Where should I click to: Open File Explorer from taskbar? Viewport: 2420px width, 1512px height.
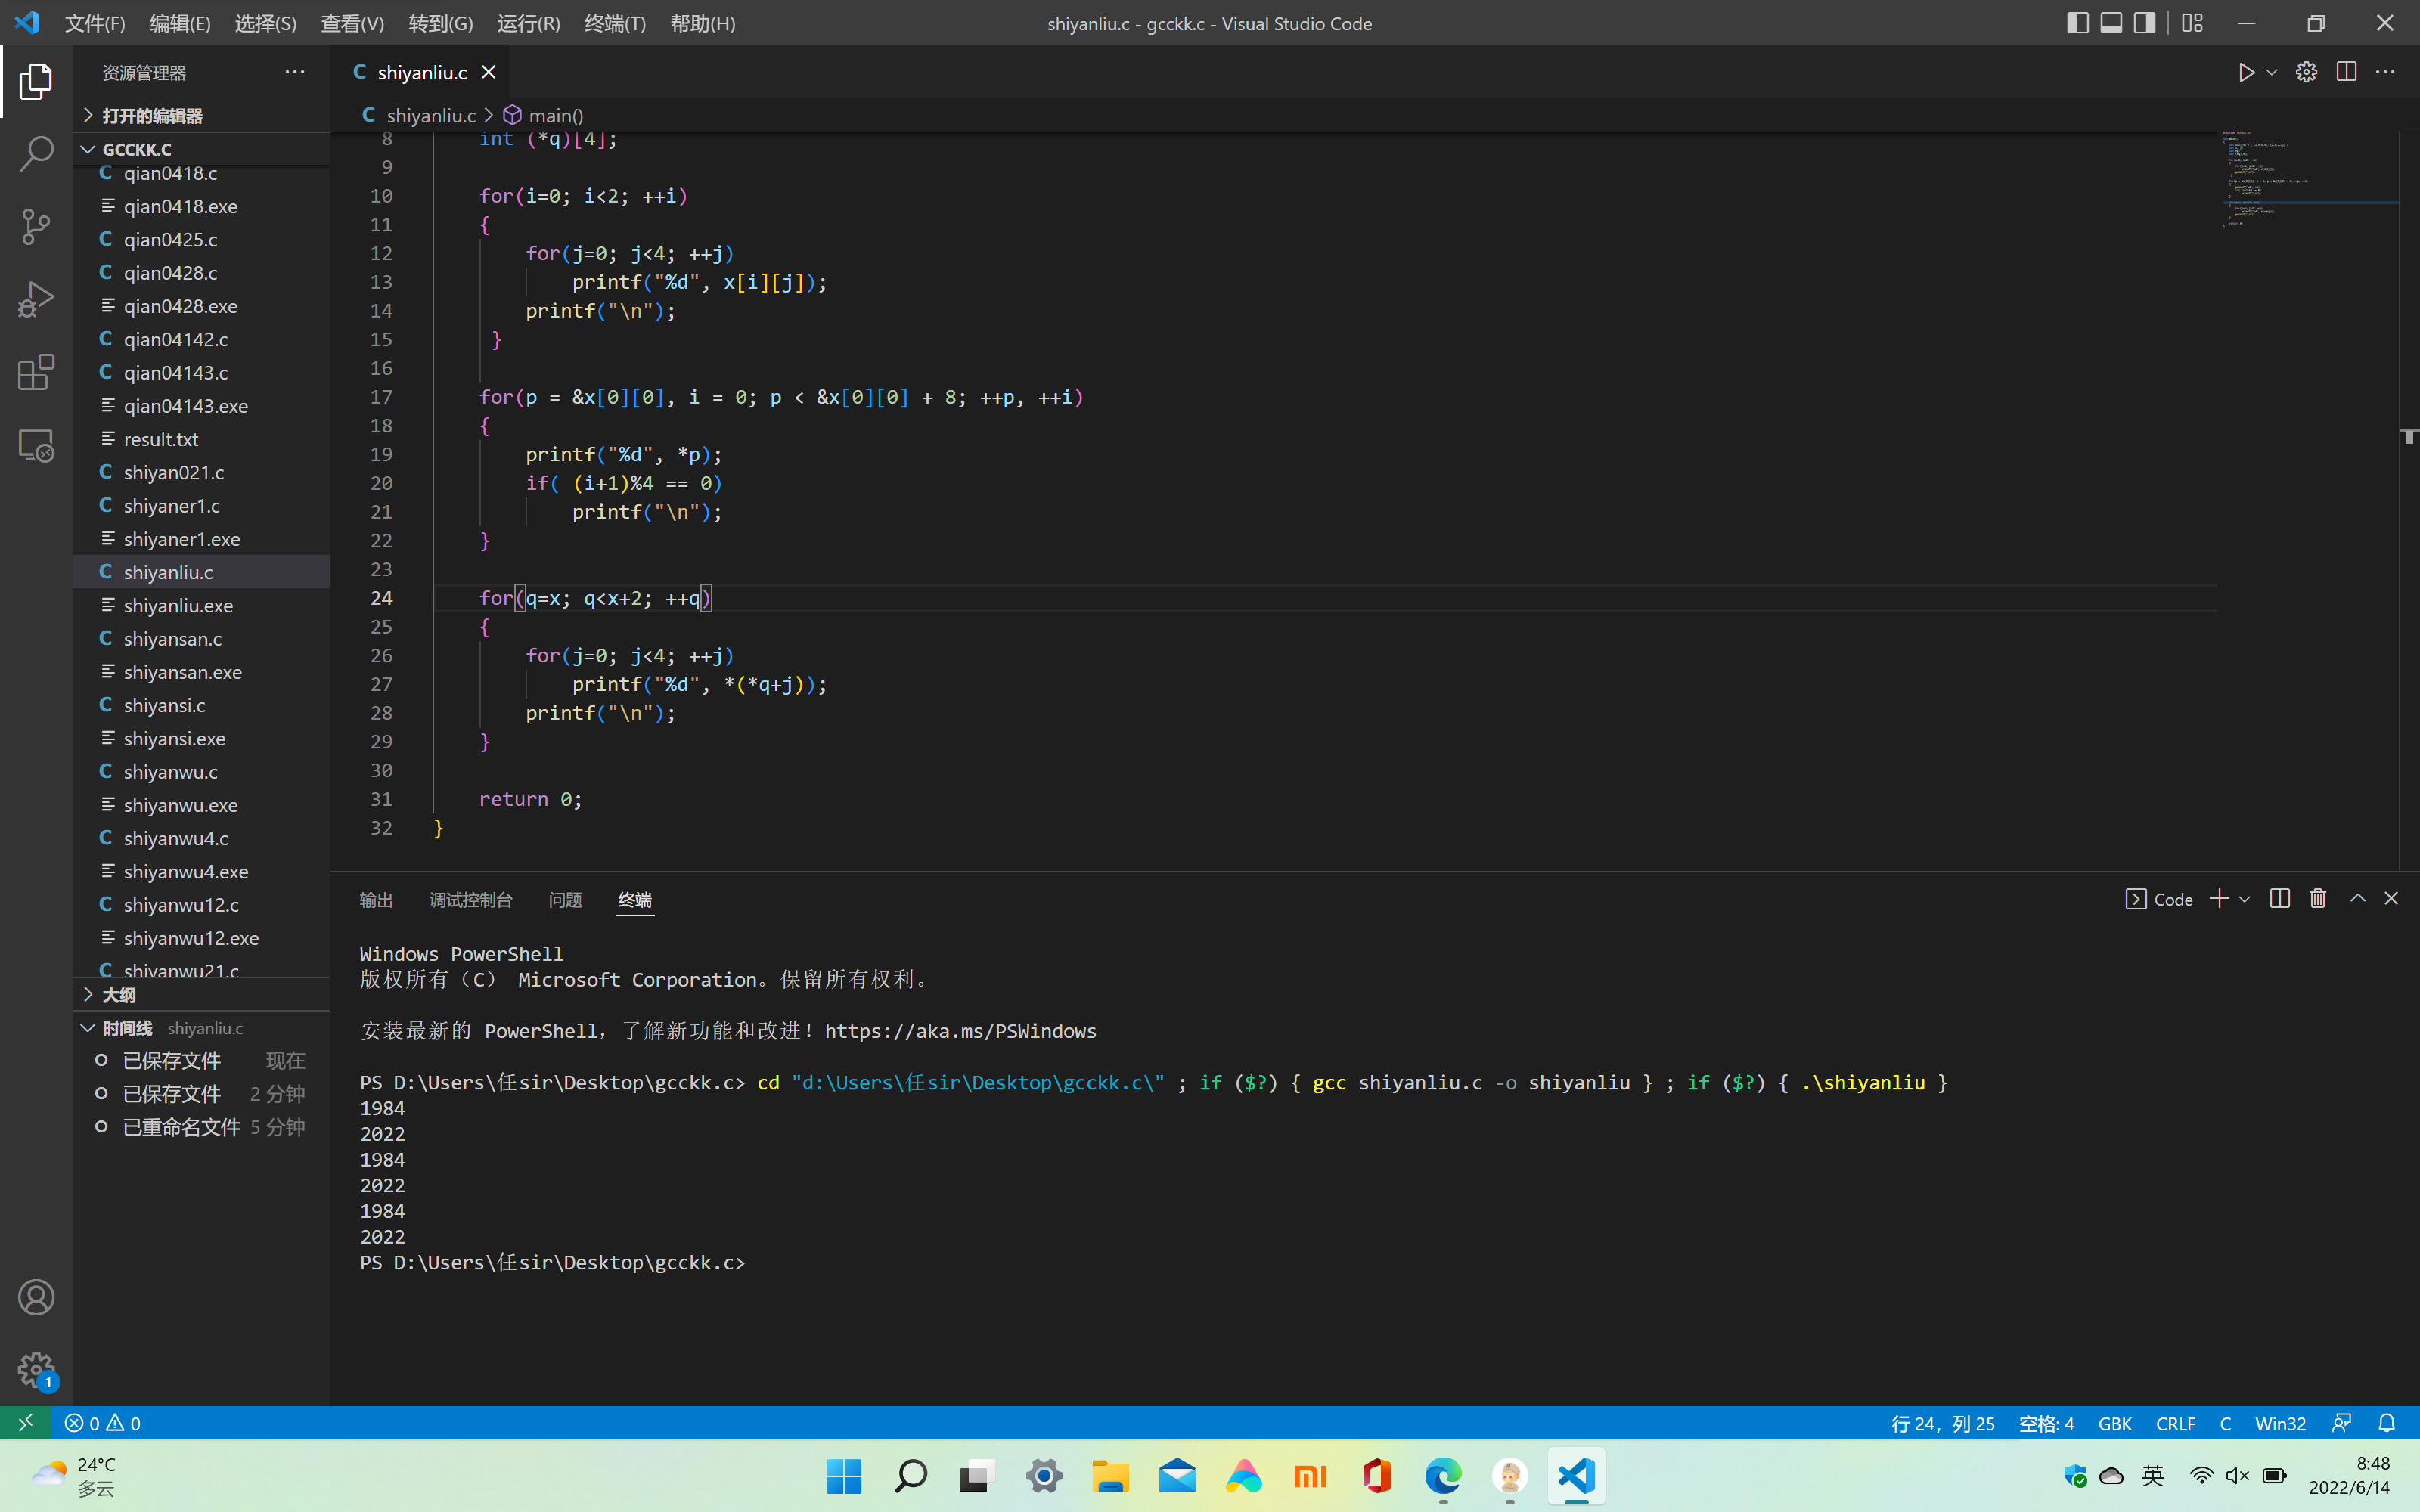coord(1110,1476)
